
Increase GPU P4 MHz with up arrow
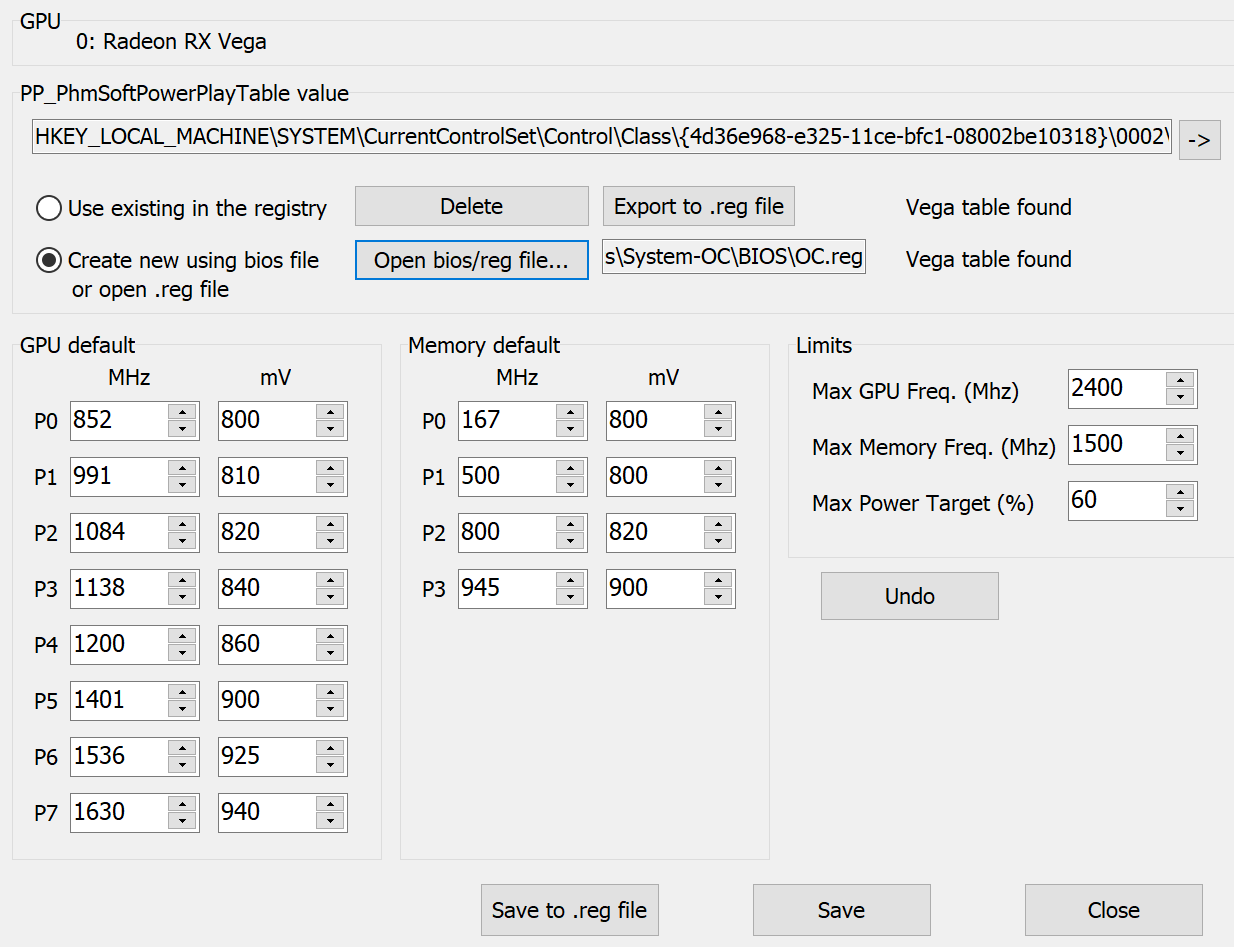(x=182, y=636)
